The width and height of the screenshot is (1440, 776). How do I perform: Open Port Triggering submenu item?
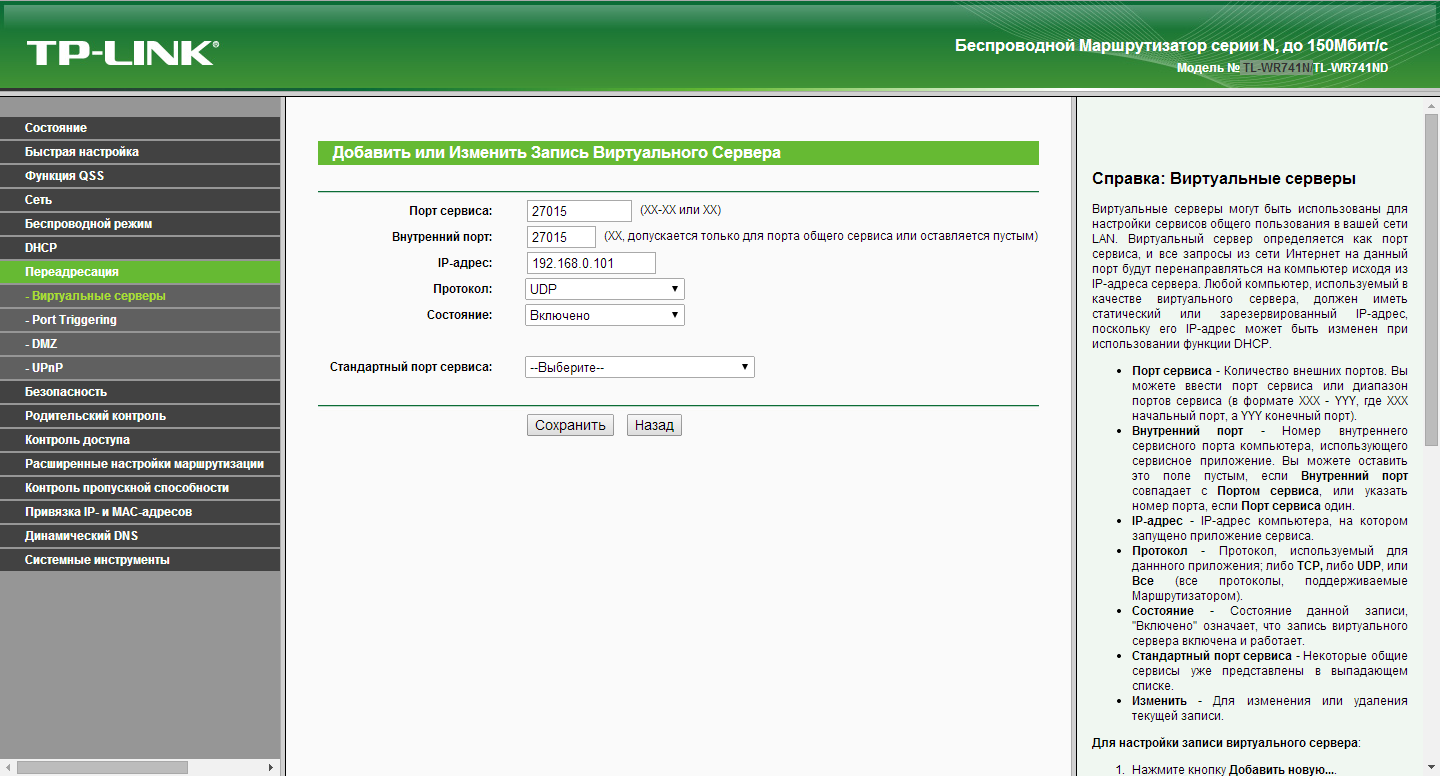tap(140, 320)
